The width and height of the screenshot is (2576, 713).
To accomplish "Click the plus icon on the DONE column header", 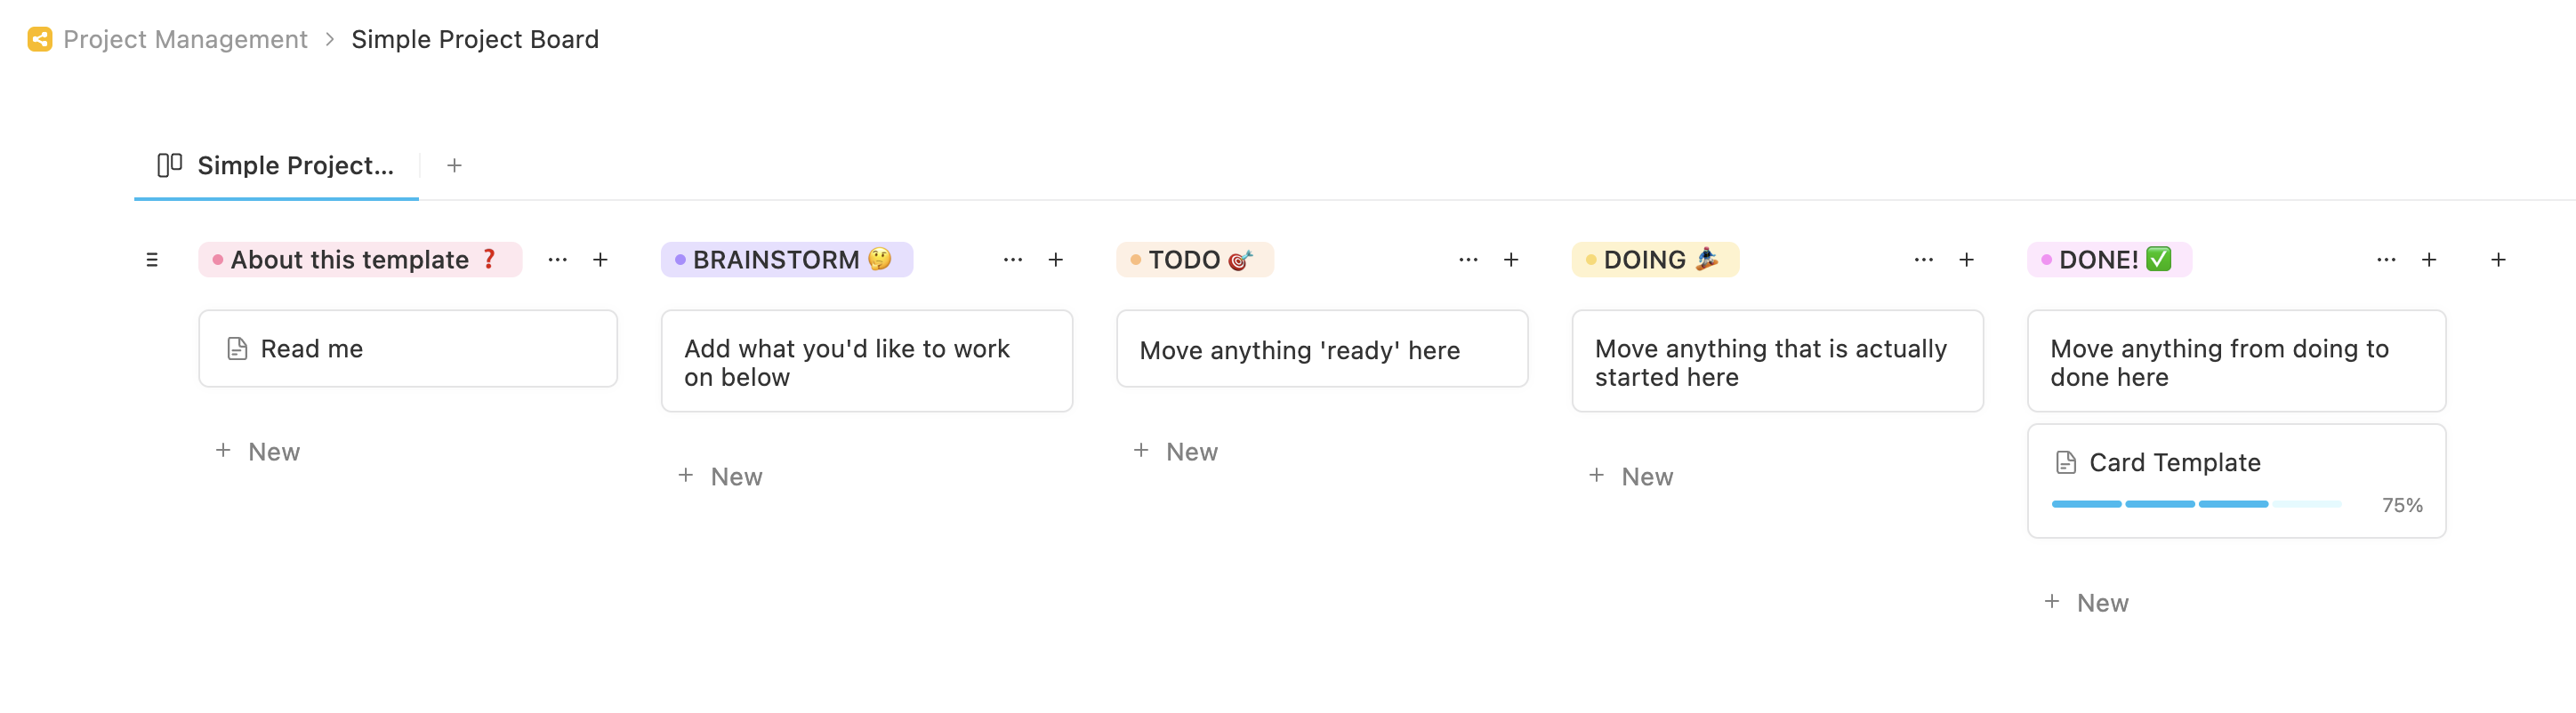I will tap(2429, 259).
